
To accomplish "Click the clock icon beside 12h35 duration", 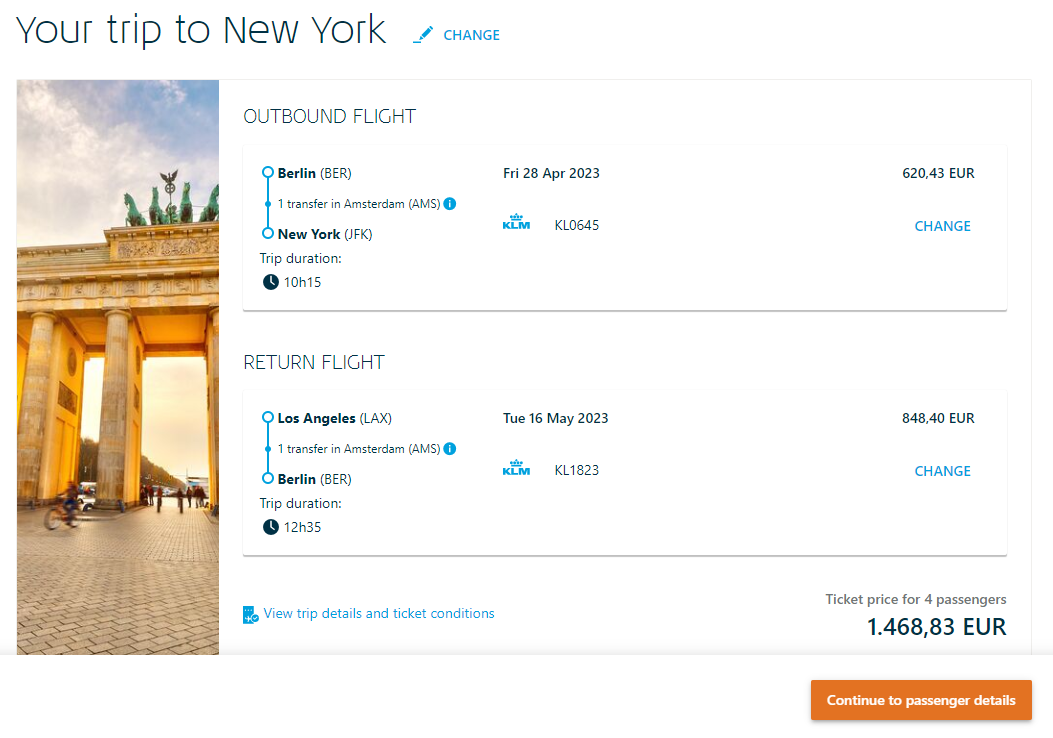I will tap(270, 527).
